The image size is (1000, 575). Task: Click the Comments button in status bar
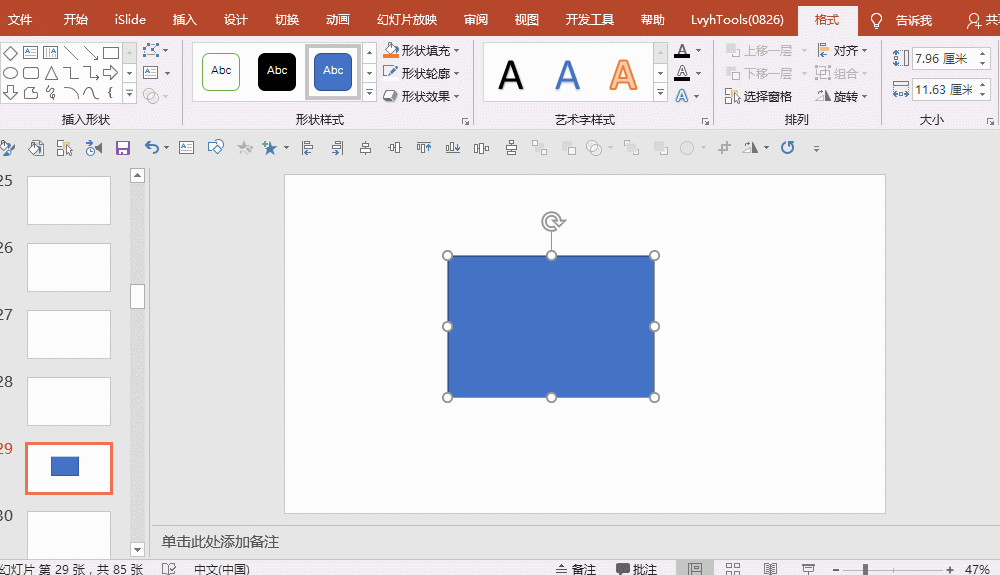(636, 569)
